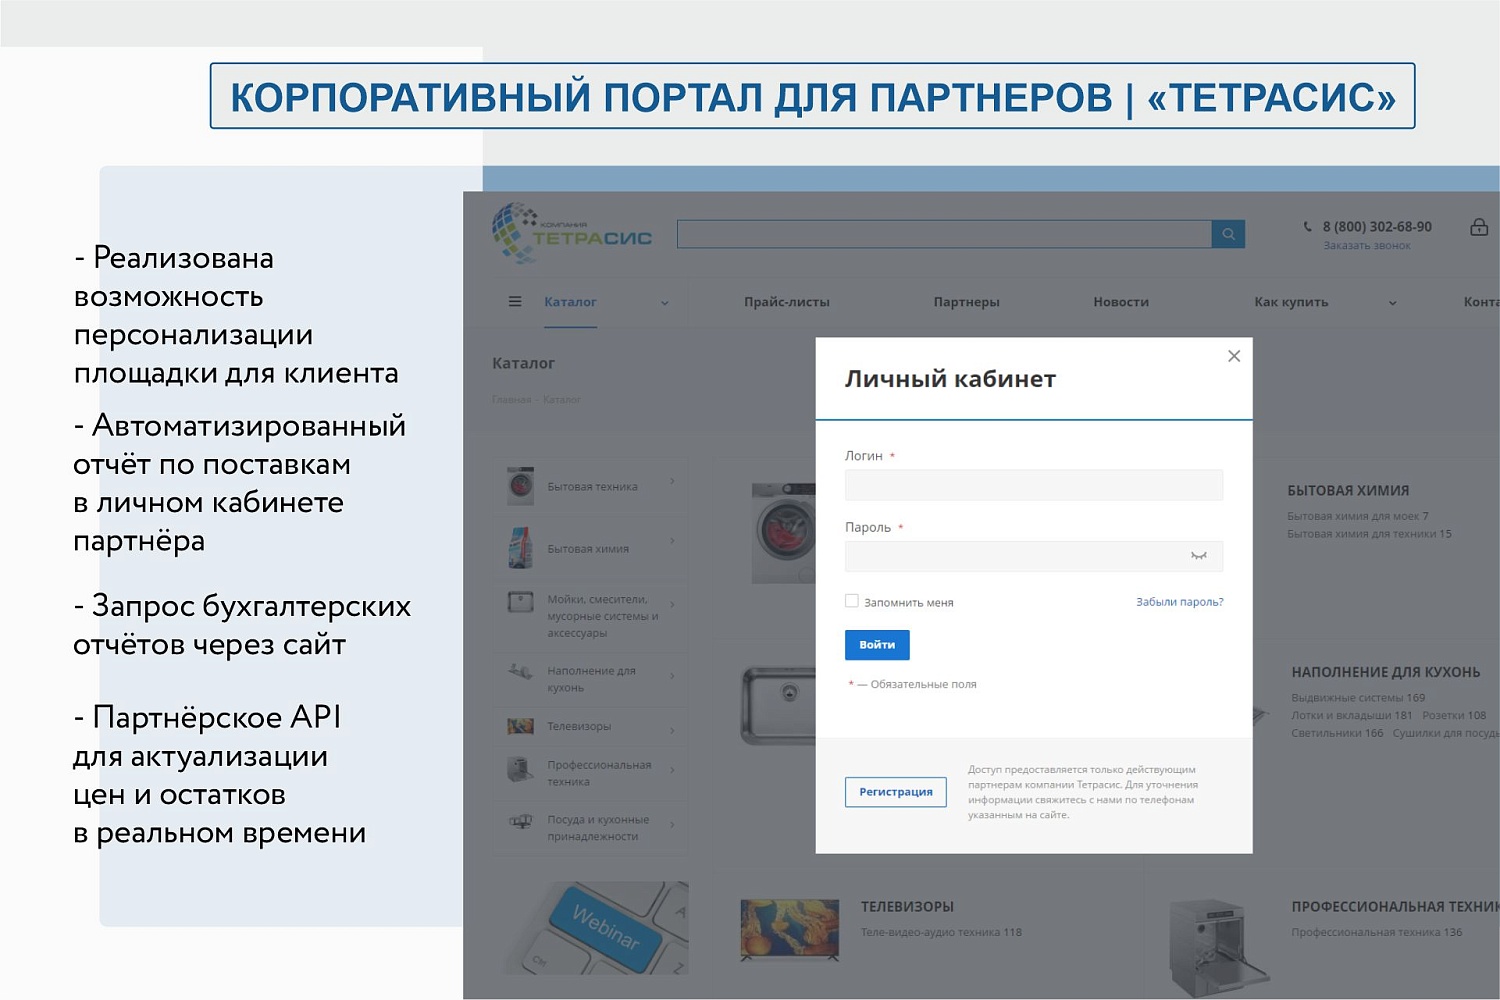The width and height of the screenshot is (1500, 1000).
Task: Open the Как купить menu item
Action: click(1291, 301)
